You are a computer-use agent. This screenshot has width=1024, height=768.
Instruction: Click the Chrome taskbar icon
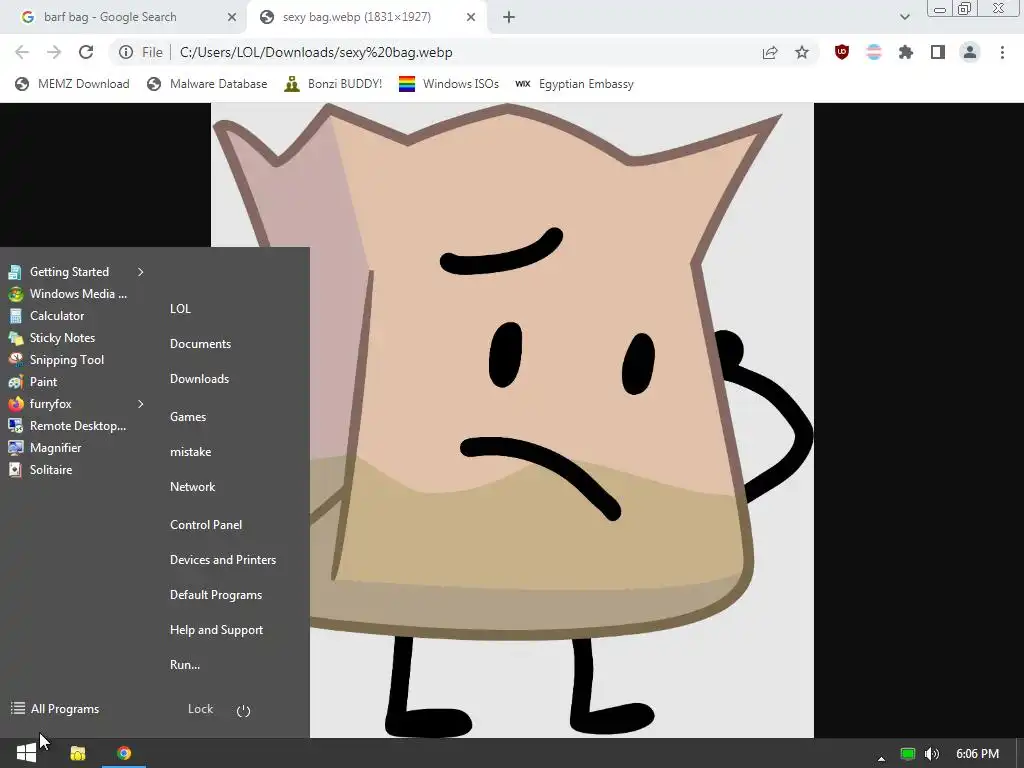tap(123, 753)
